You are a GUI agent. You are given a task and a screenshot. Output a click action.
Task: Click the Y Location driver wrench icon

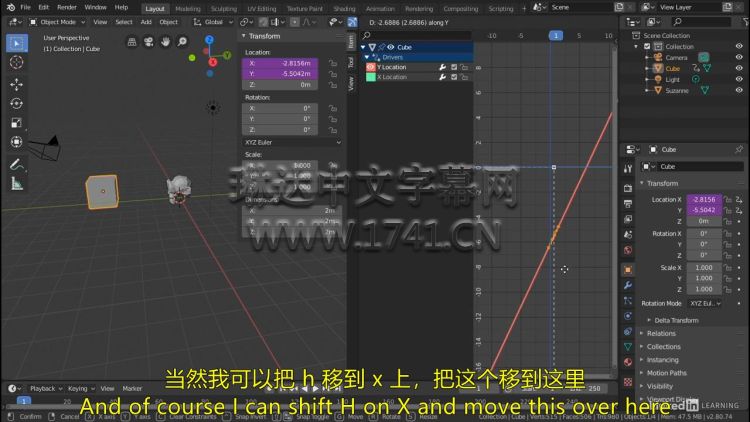tap(442, 67)
